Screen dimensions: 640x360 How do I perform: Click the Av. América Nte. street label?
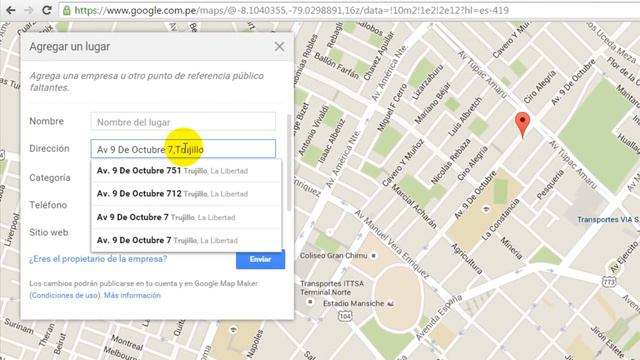[390, 73]
